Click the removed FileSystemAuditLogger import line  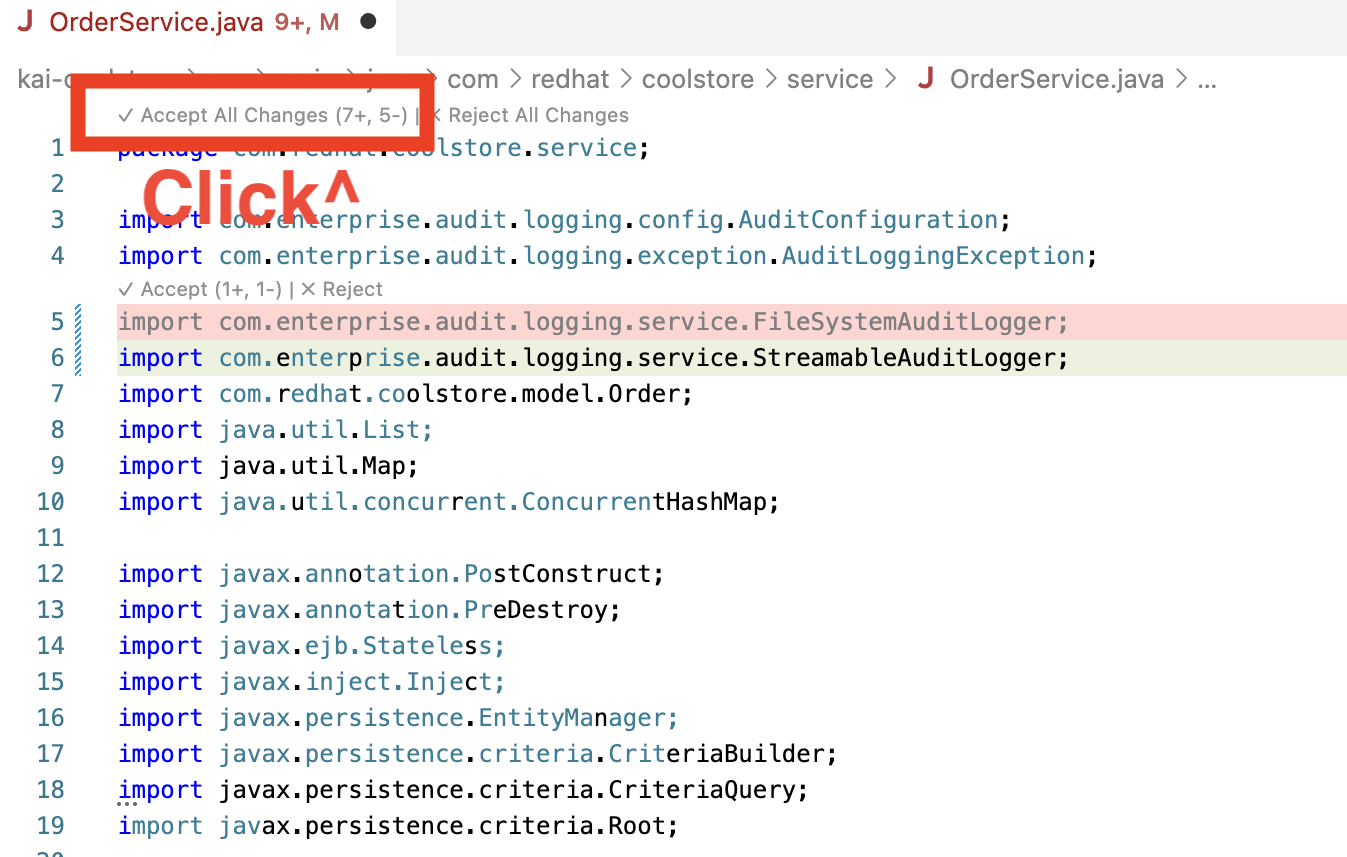pyautogui.click(x=593, y=322)
